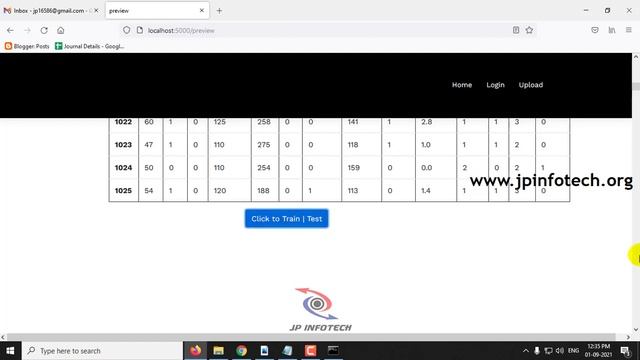The height and width of the screenshot is (360, 640).
Task: Click the value 275 in row 1023
Action: click(x=264, y=144)
